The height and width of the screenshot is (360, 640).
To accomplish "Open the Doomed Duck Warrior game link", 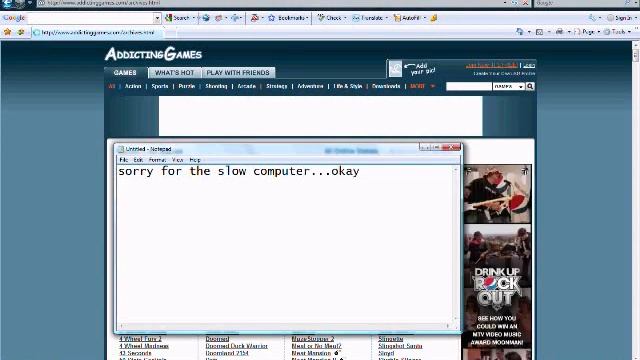I will (236, 346).
